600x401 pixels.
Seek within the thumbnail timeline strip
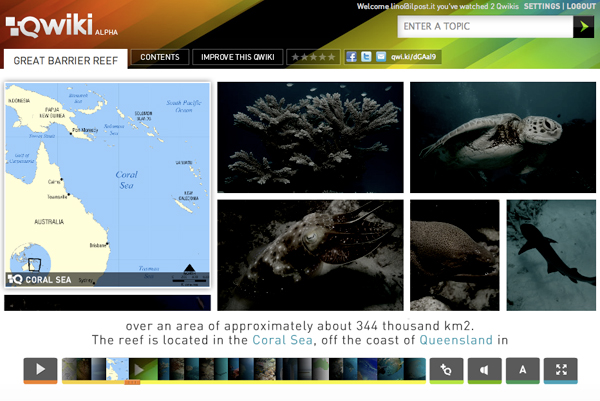click(x=244, y=370)
